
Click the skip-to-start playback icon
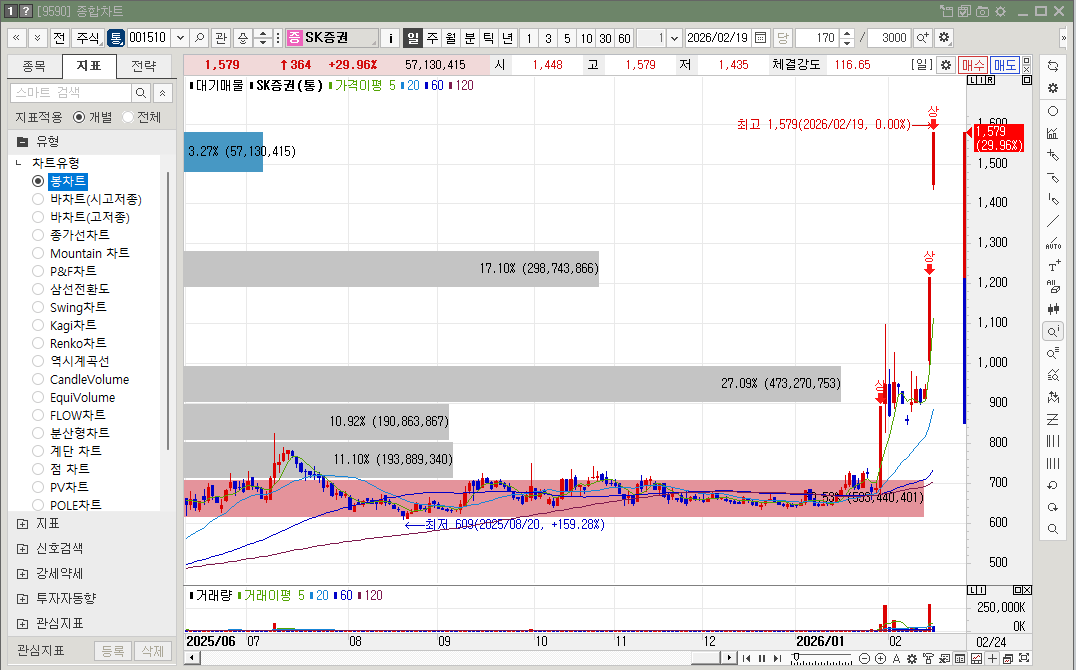click(x=747, y=658)
